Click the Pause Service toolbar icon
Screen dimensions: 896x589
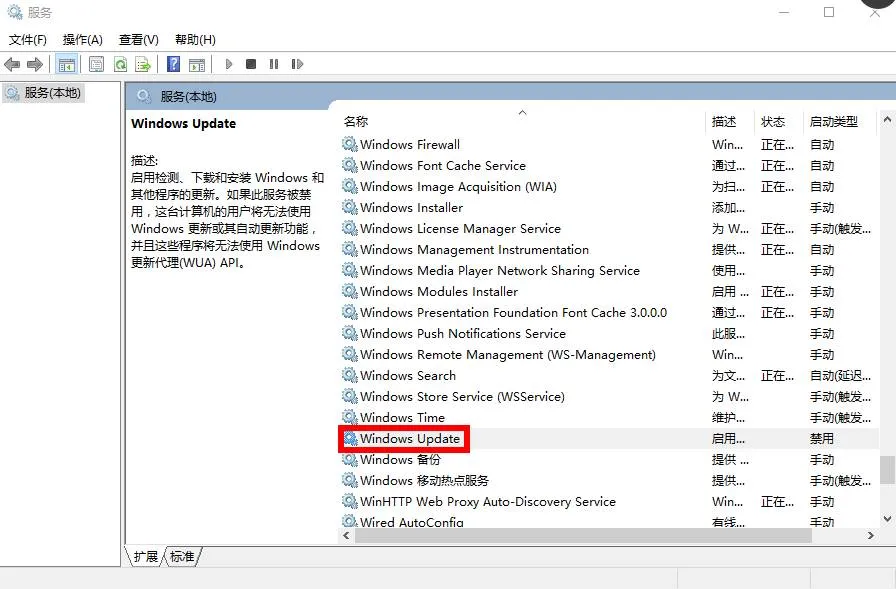pos(274,64)
